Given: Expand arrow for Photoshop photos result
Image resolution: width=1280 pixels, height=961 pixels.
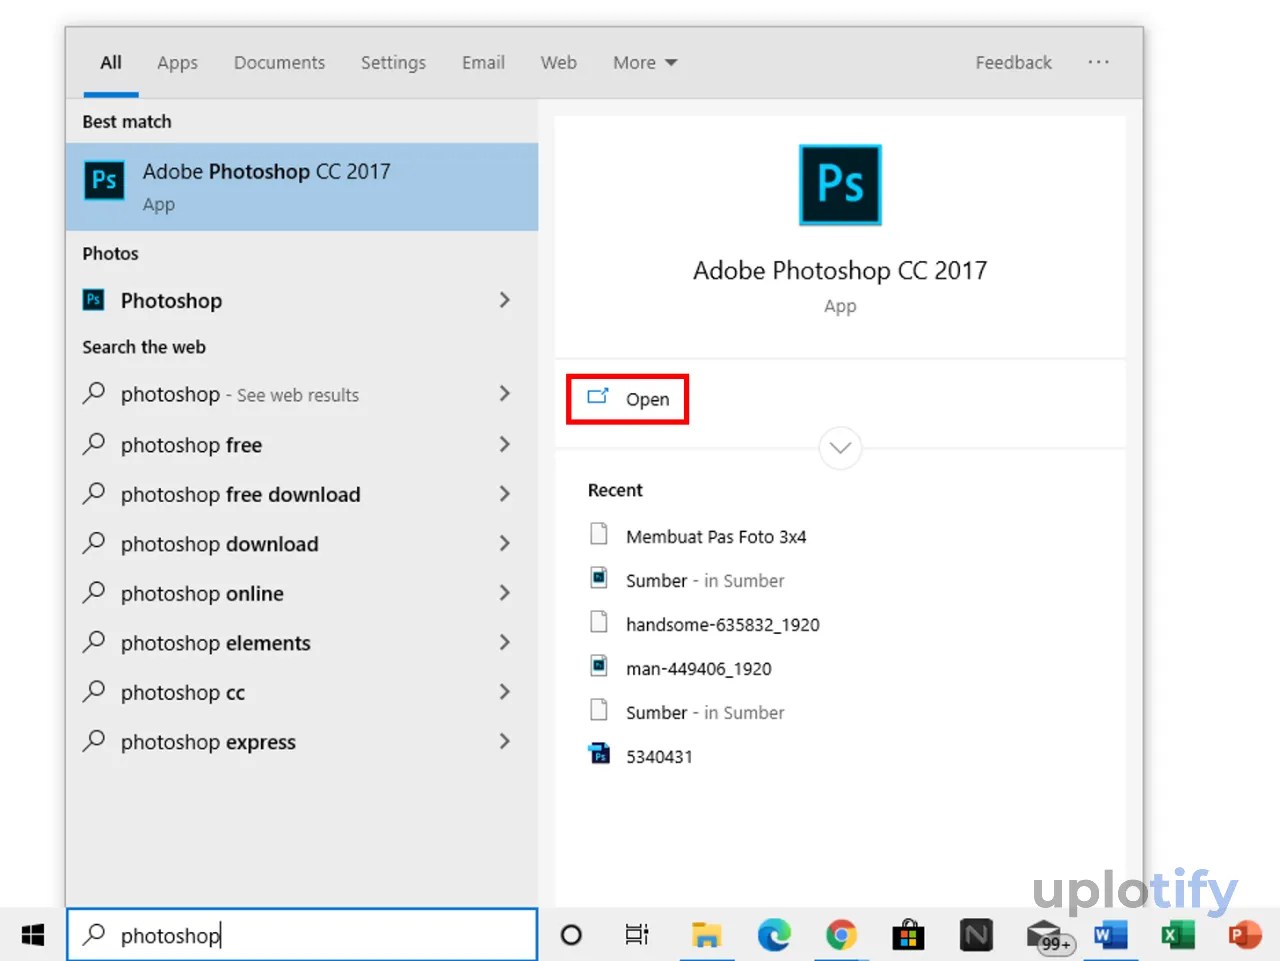Looking at the screenshot, I should pyautogui.click(x=504, y=300).
